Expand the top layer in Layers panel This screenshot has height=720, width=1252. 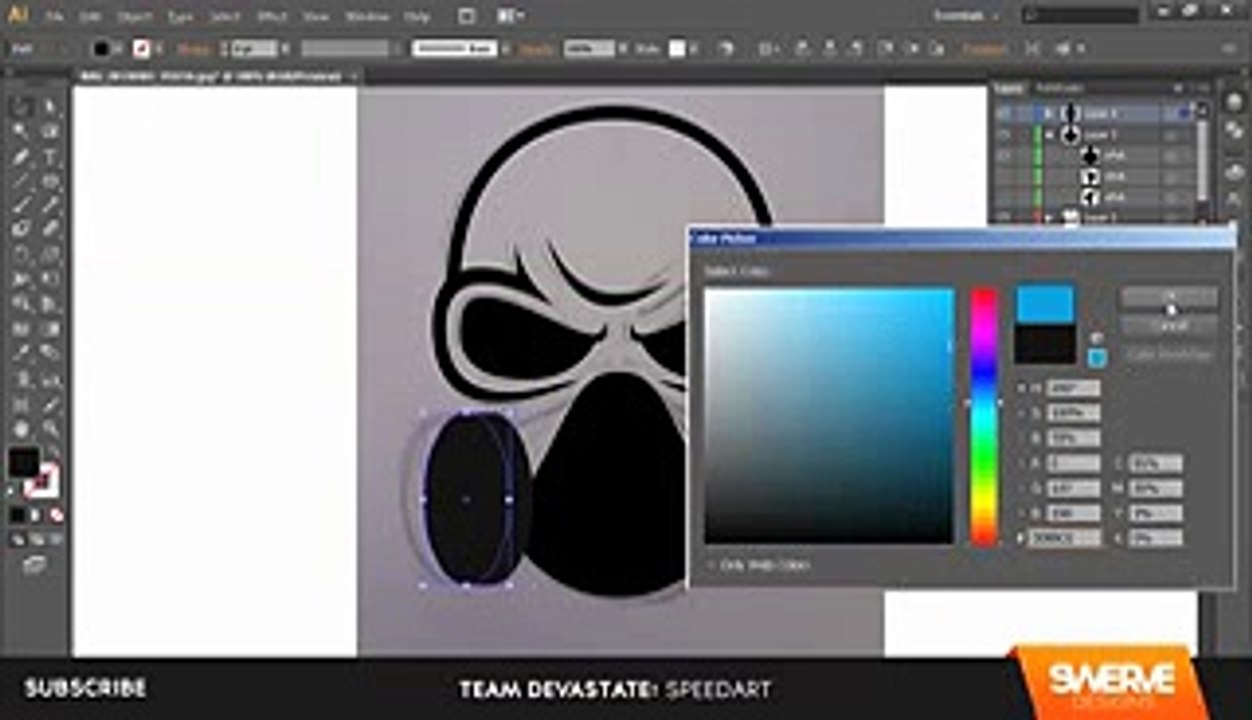click(1048, 113)
